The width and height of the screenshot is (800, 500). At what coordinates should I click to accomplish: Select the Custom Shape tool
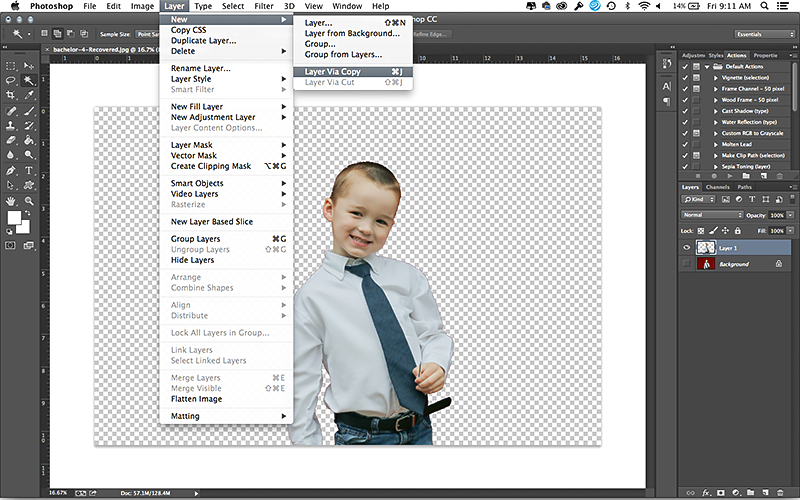pyautogui.click(x=29, y=185)
